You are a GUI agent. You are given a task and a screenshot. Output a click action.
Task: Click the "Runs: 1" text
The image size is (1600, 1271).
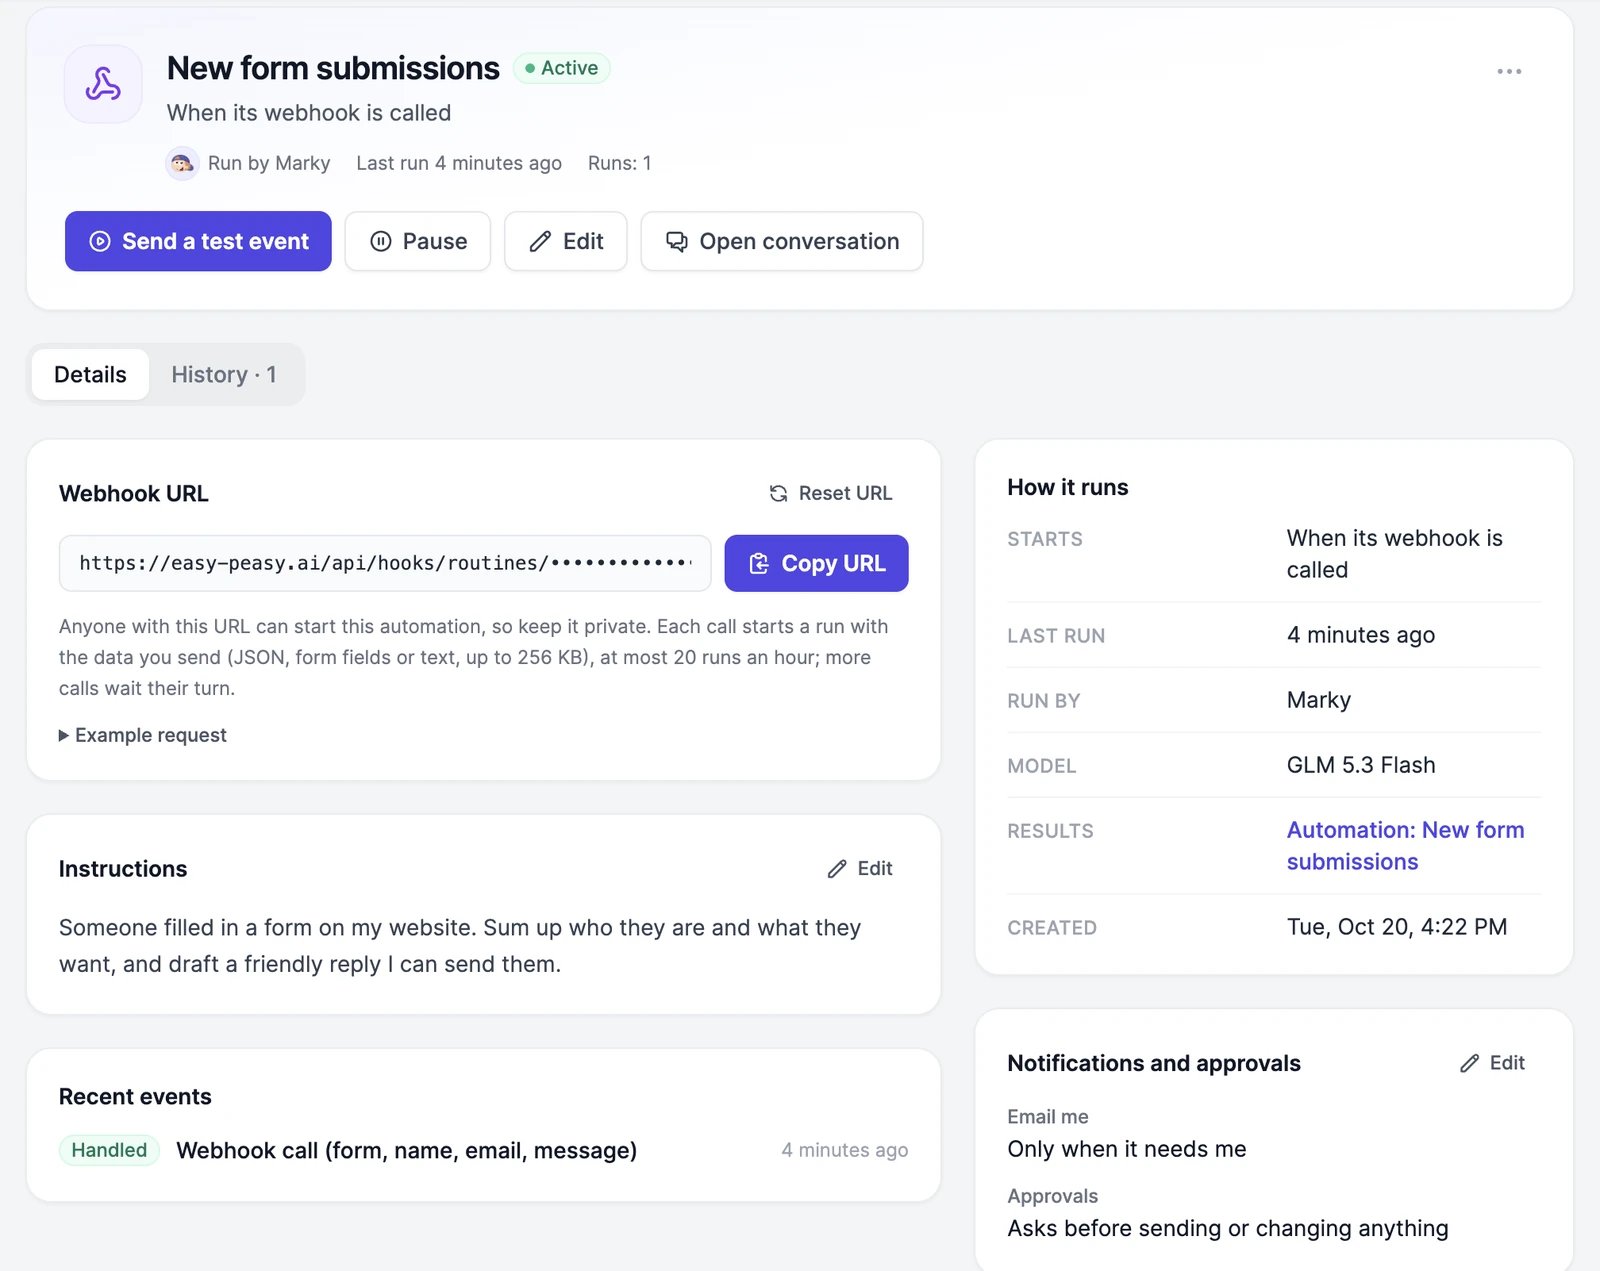pyautogui.click(x=620, y=163)
